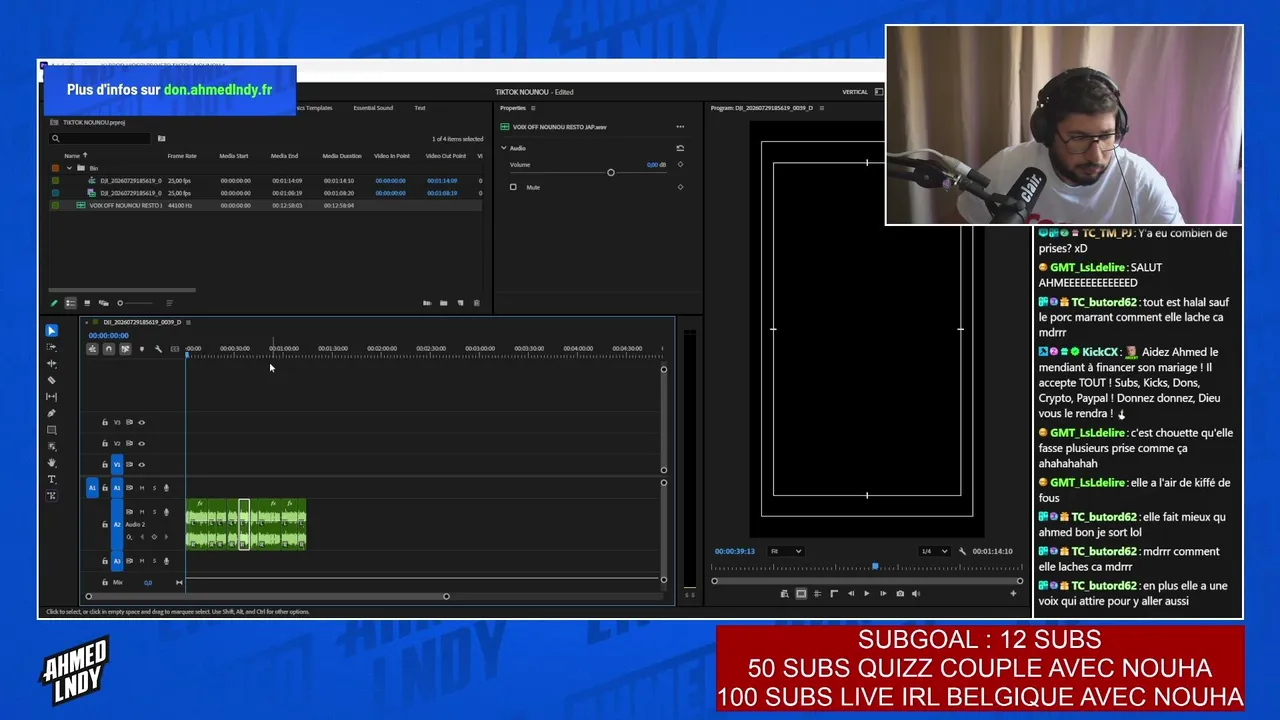Collapse the Bin folder
Viewport: 1280px width, 720px height.
(x=69, y=168)
